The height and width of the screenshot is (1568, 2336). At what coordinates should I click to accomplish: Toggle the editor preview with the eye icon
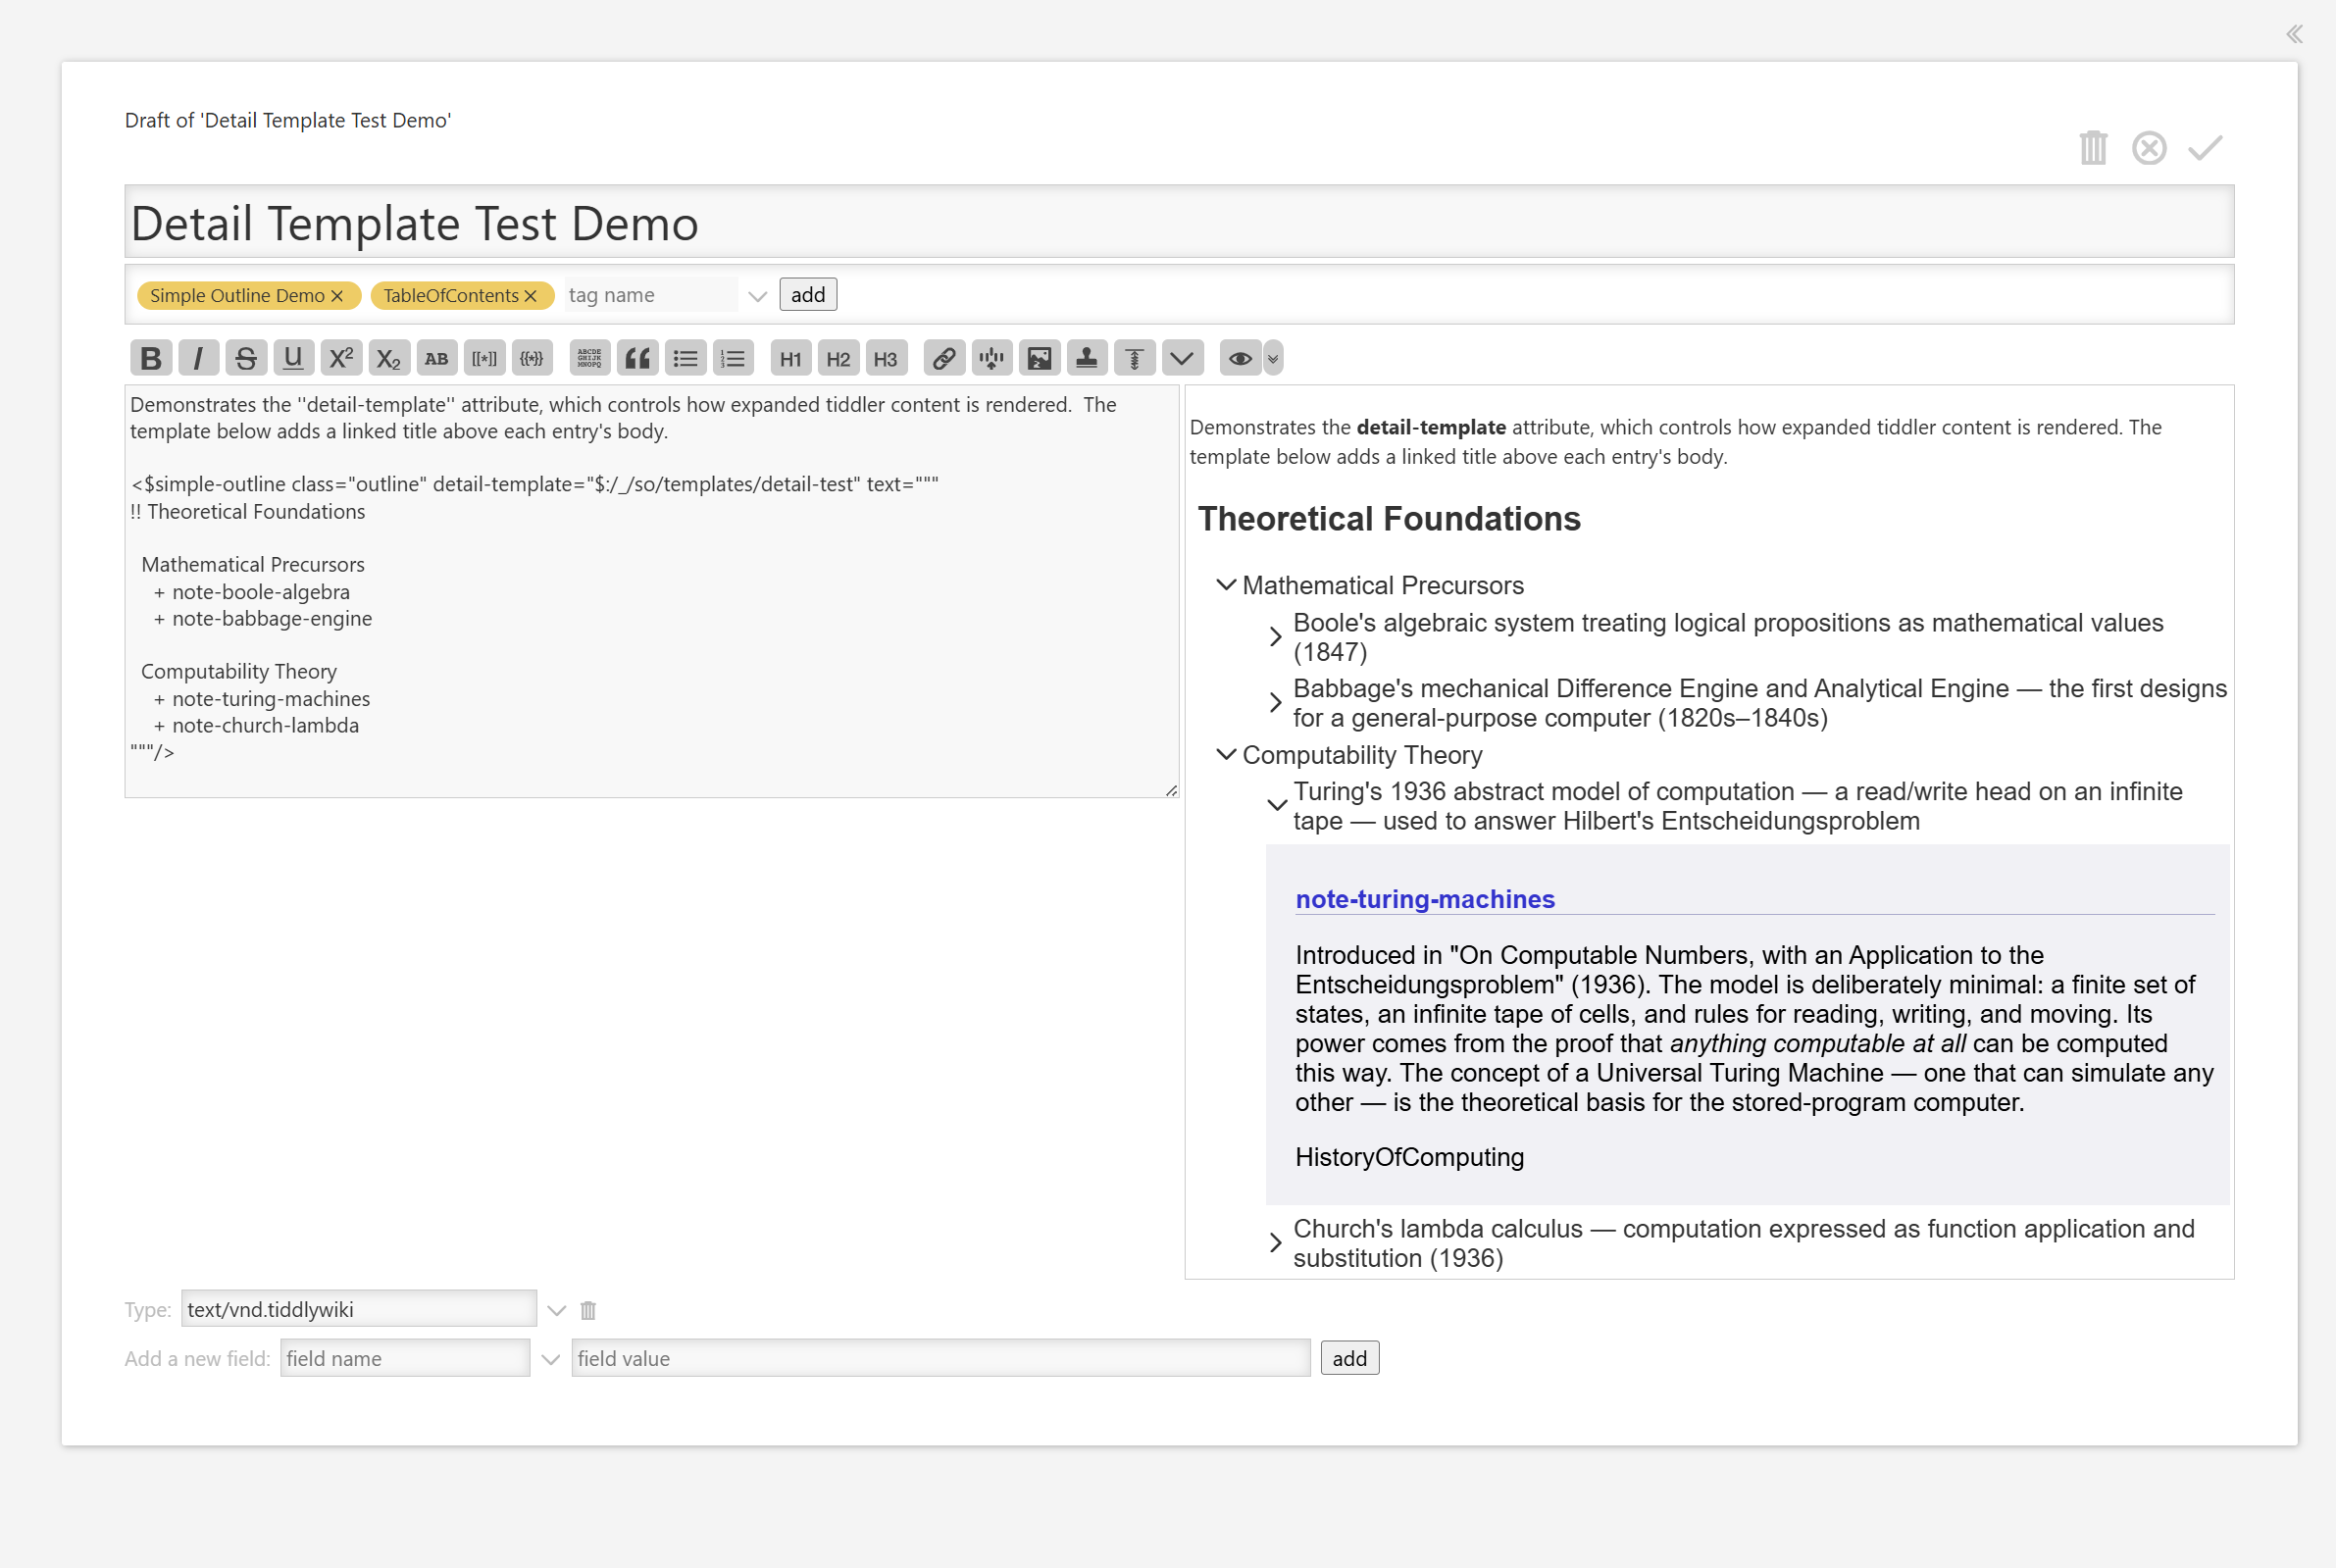pyautogui.click(x=1240, y=358)
